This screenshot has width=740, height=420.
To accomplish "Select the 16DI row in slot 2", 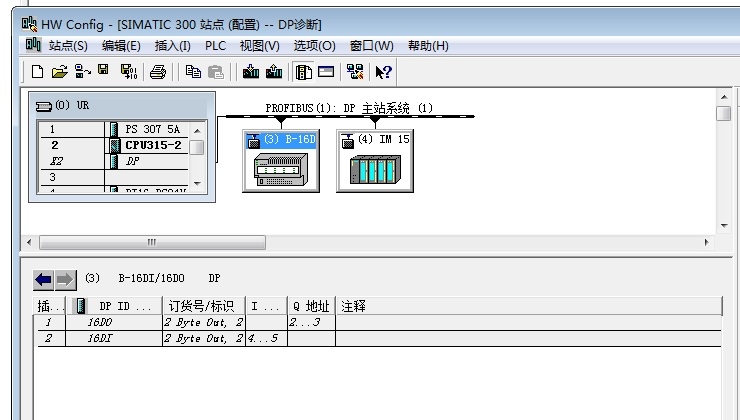I will pyautogui.click(x=379, y=338).
